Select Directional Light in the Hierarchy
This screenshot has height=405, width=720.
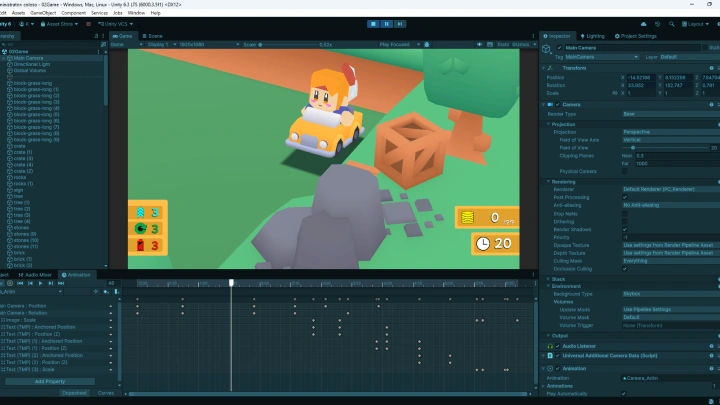click(32, 64)
